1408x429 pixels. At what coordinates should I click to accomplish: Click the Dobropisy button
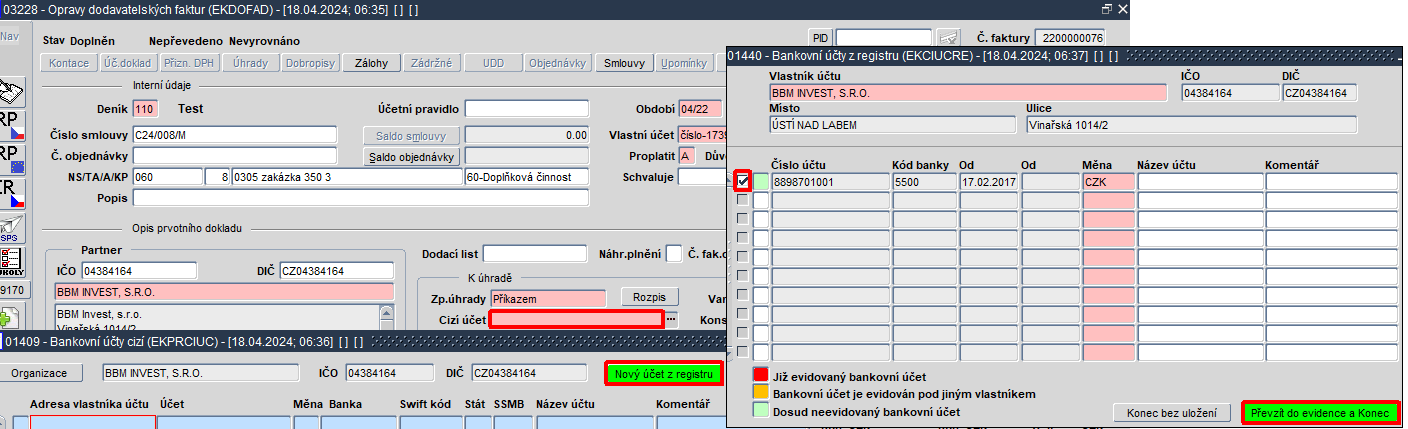310,63
